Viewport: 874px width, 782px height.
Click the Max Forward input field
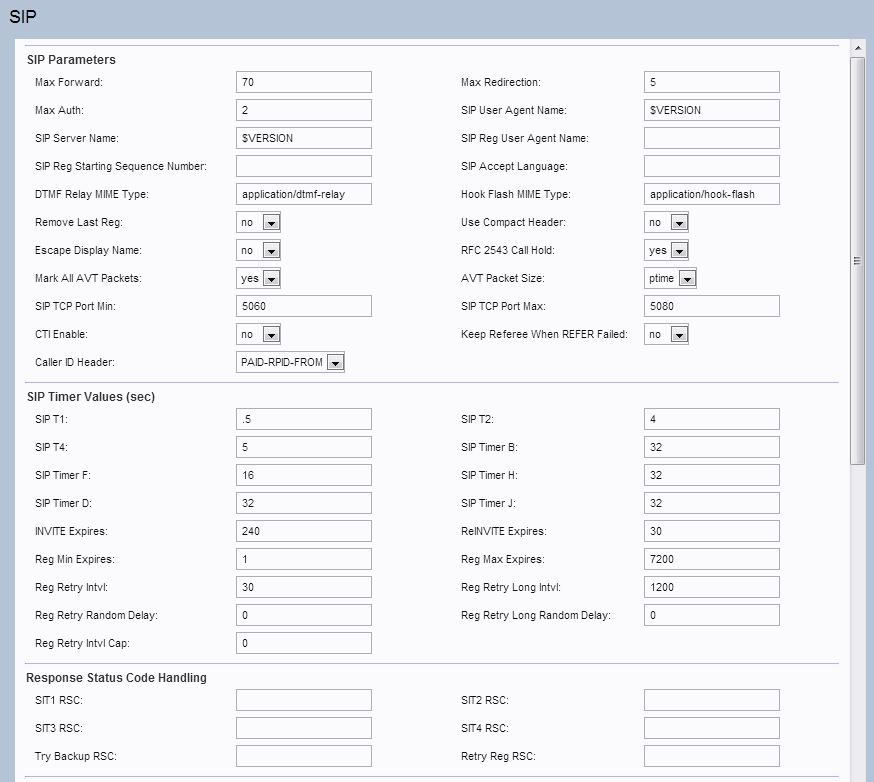(x=304, y=82)
